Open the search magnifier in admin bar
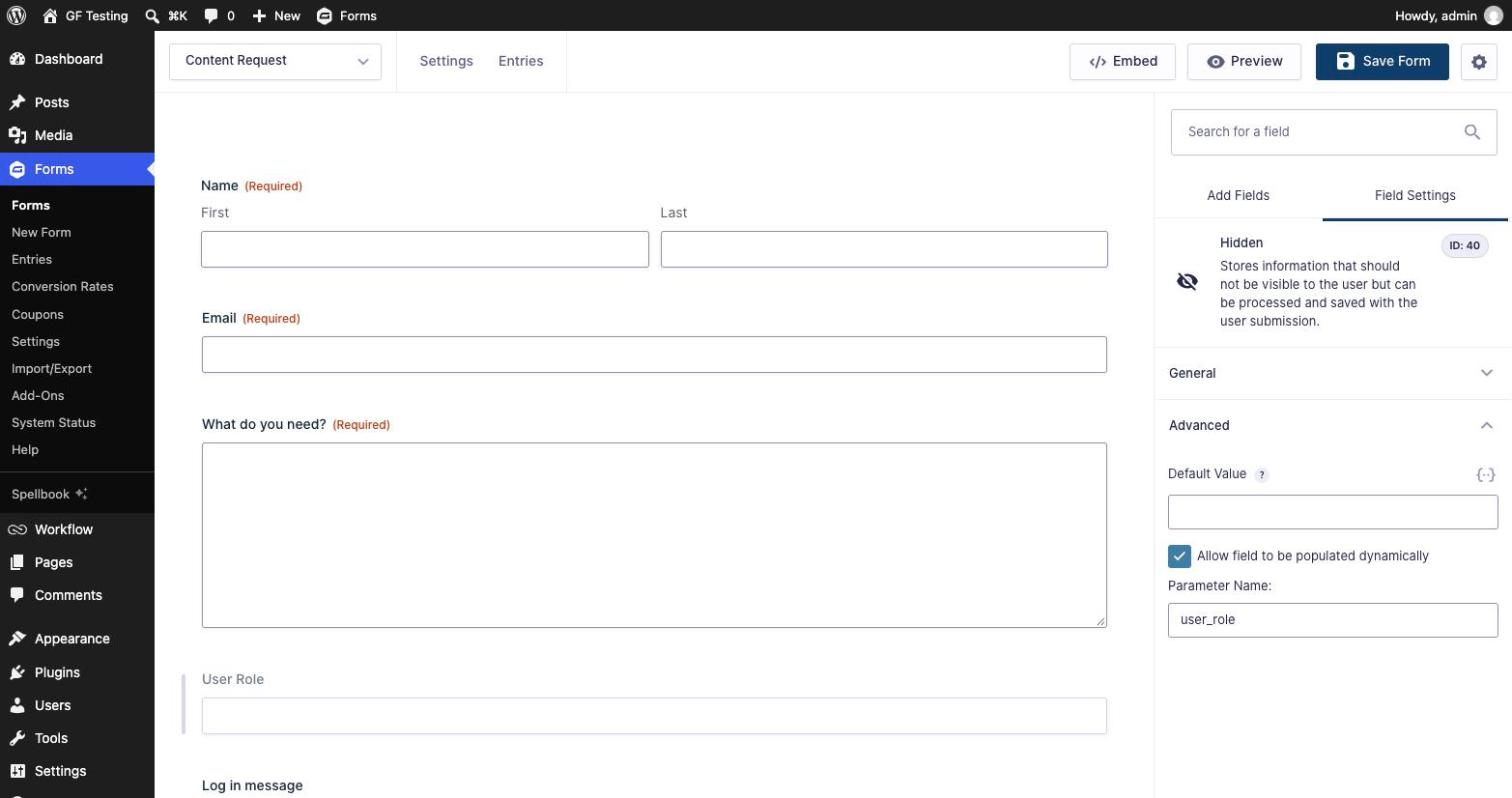The width and height of the screenshot is (1512, 798). [x=152, y=16]
